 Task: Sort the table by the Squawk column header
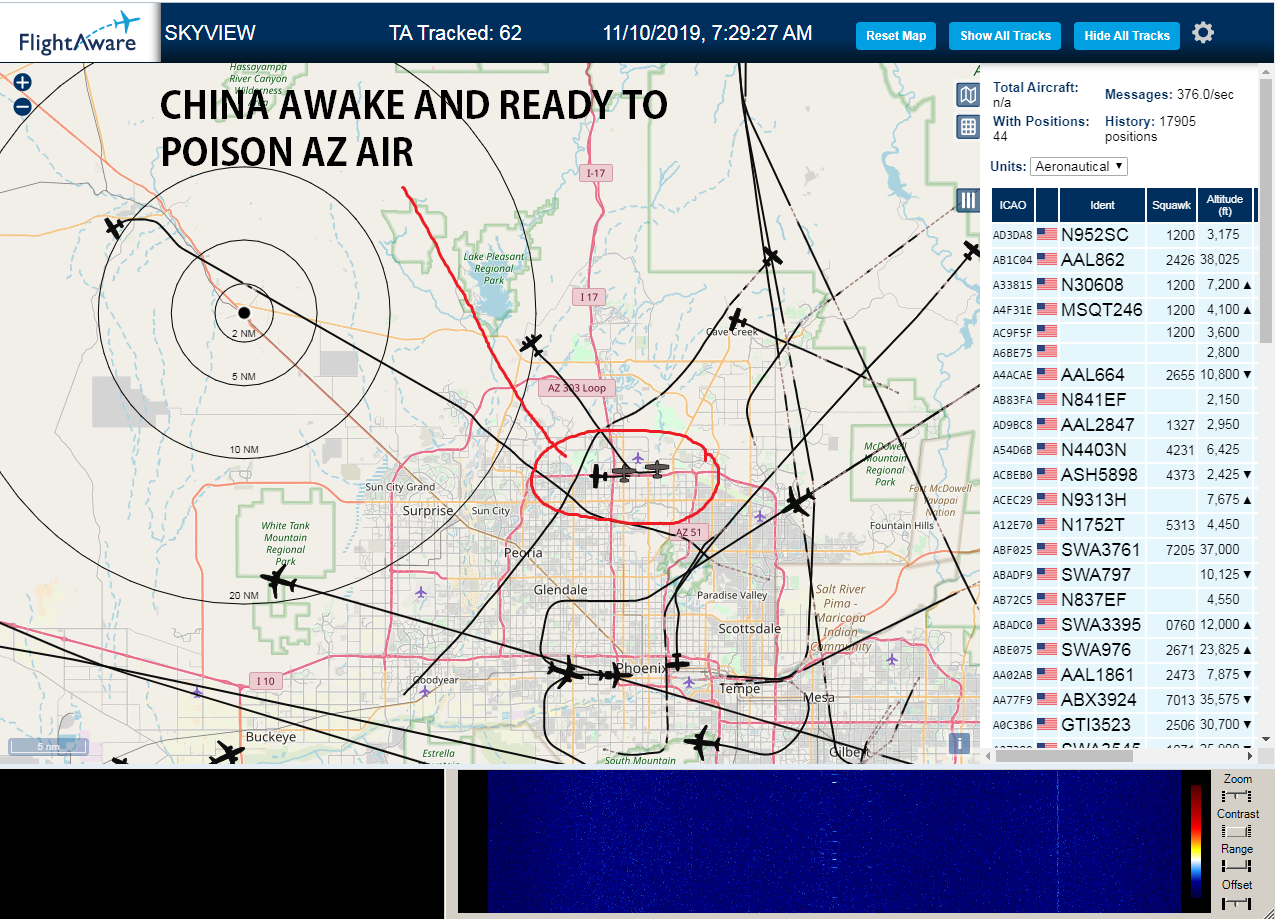click(x=1172, y=205)
